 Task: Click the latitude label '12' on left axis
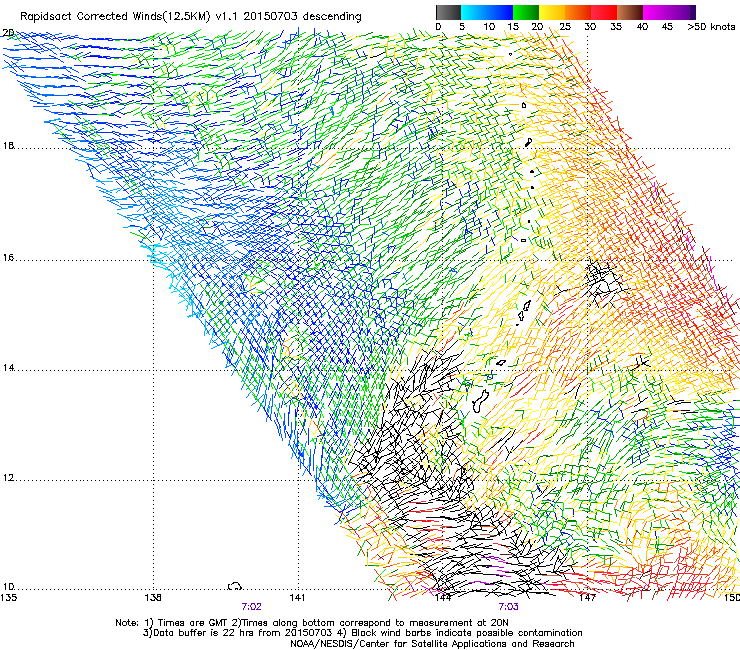pos(8,478)
